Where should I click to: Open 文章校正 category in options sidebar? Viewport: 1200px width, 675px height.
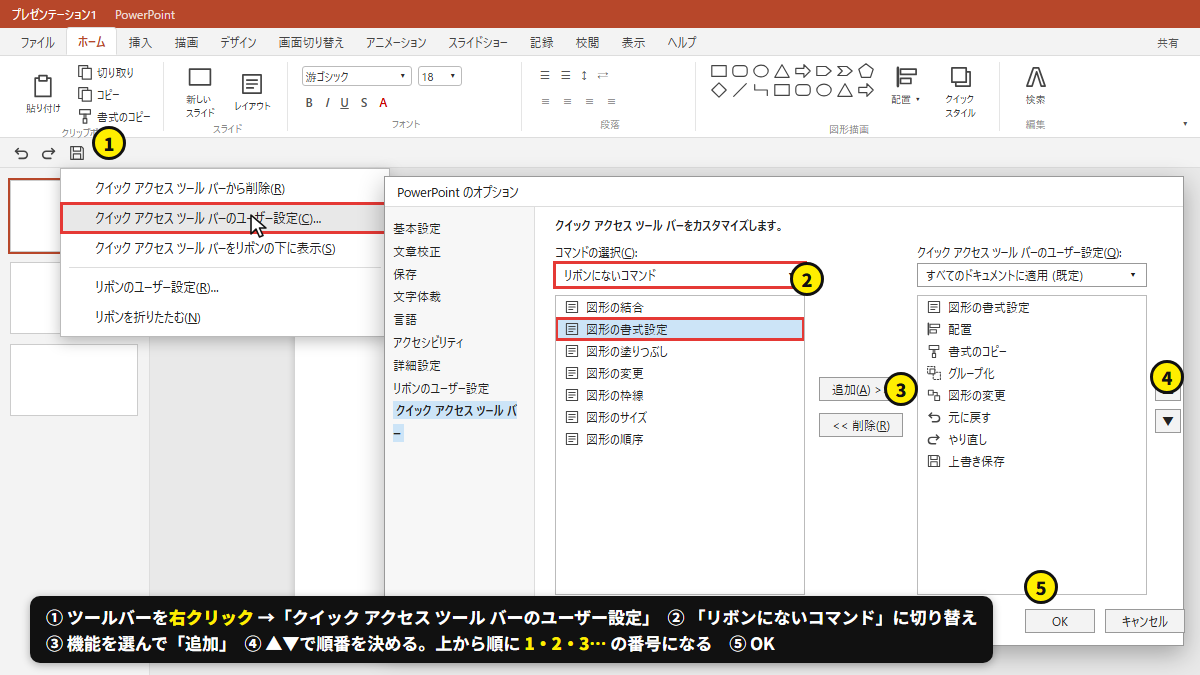(417, 252)
